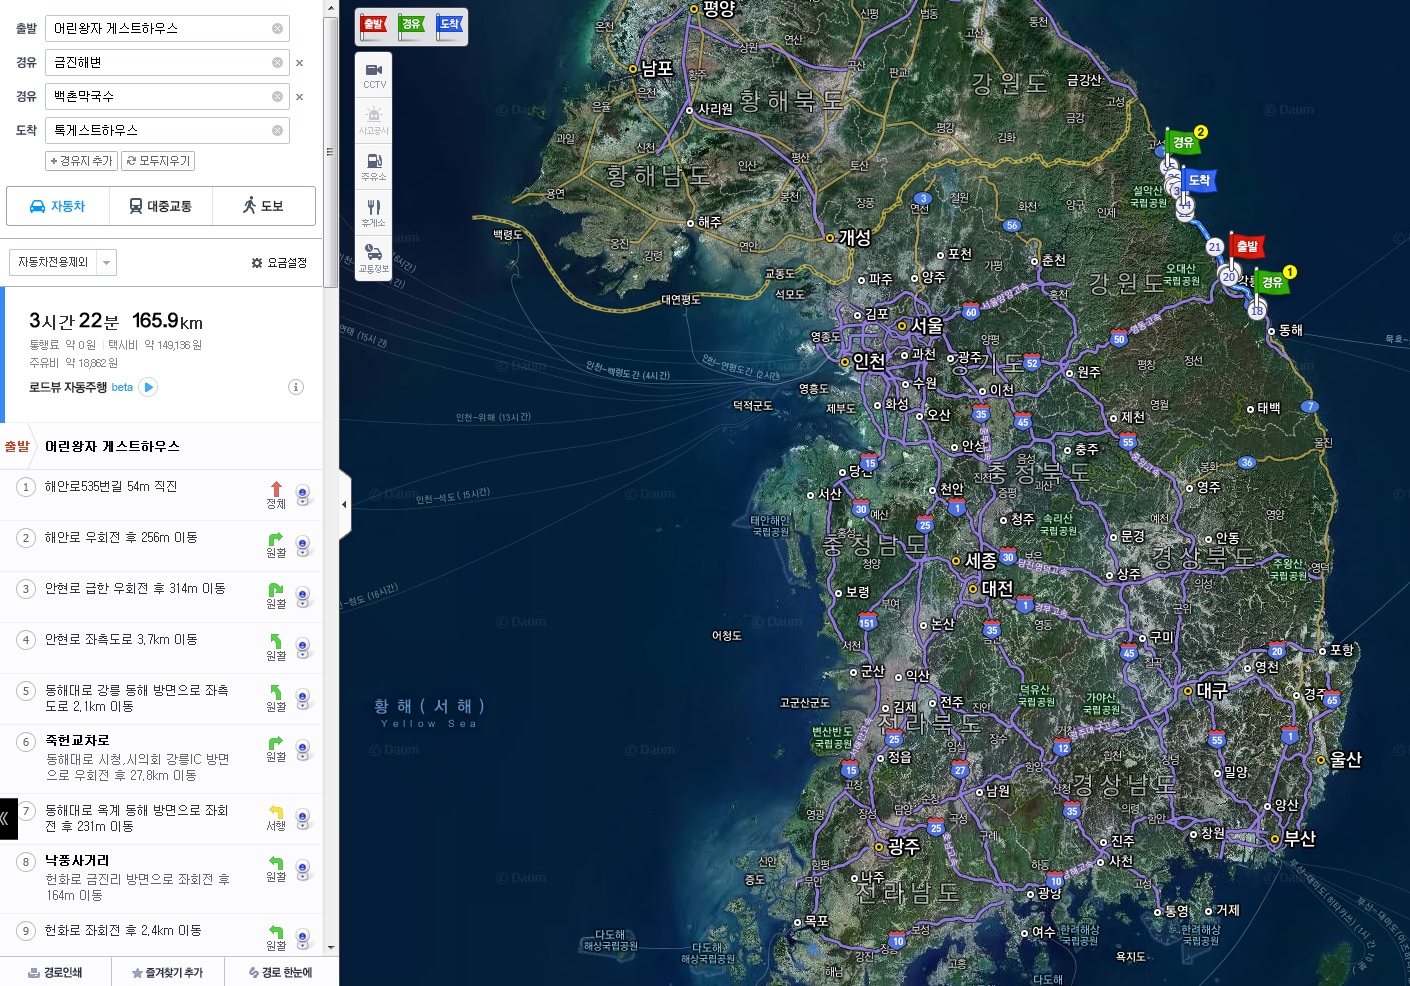Image resolution: width=1410 pixels, height=986 pixels.
Task: Remove the 백촌막국수 waypoint row
Action: click(299, 97)
